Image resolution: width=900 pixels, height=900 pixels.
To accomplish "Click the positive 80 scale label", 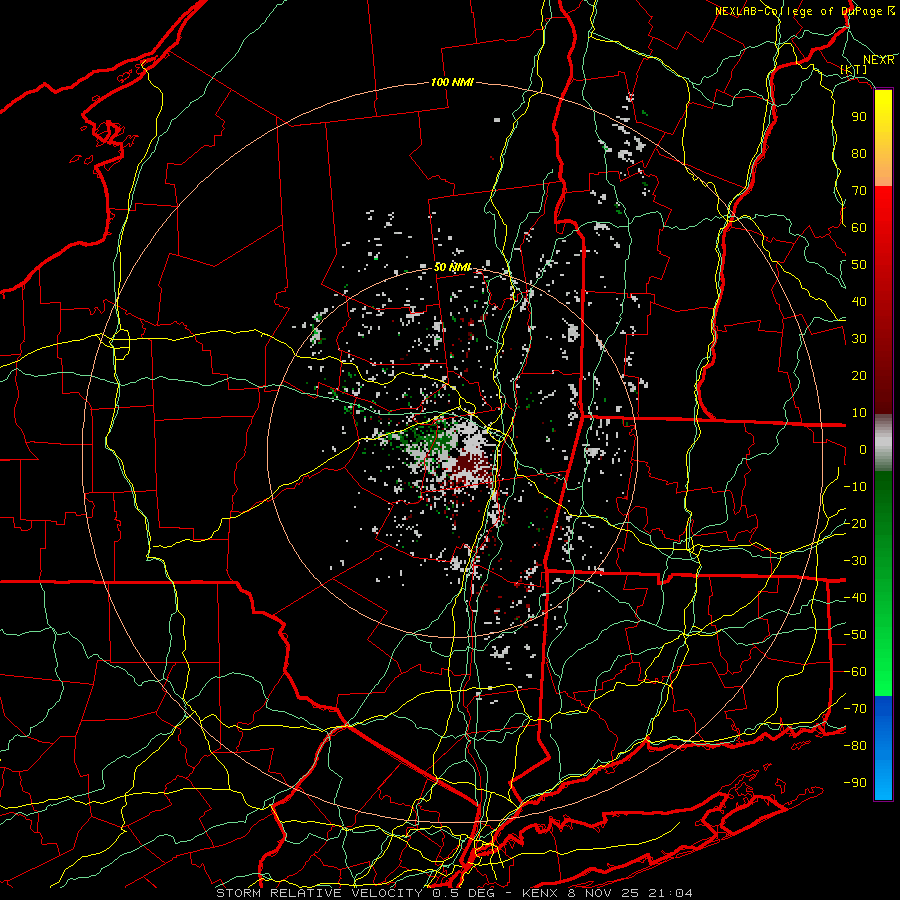I will click(x=859, y=153).
